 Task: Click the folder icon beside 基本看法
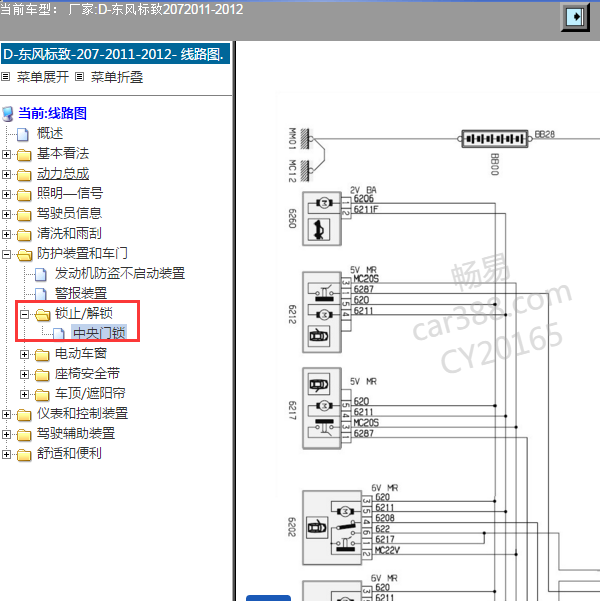(23, 154)
